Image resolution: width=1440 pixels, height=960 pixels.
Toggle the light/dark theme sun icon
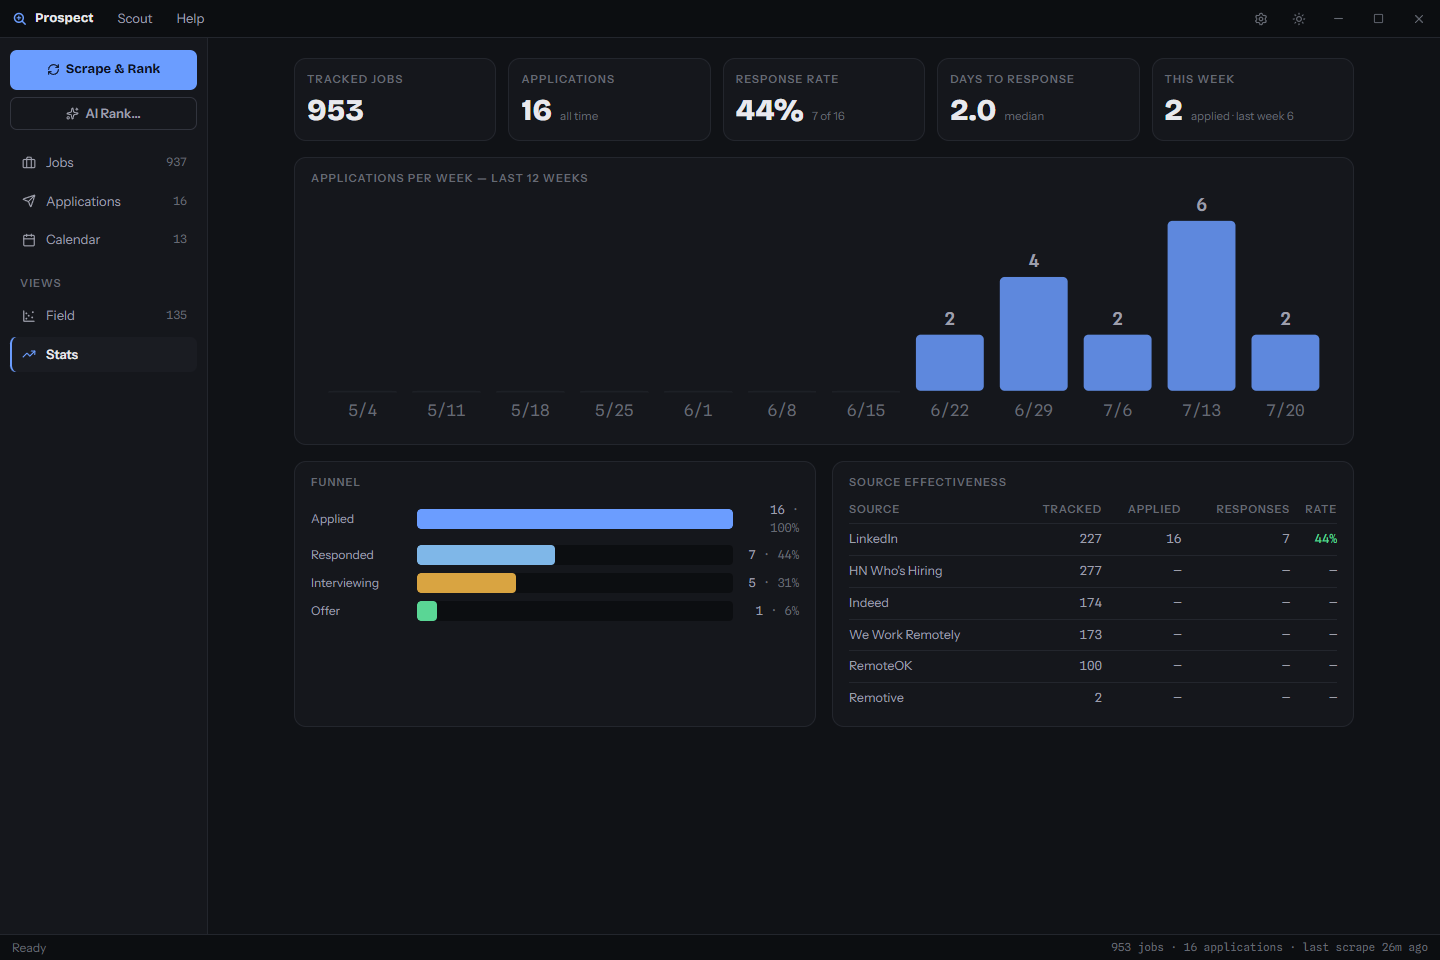tap(1299, 19)
